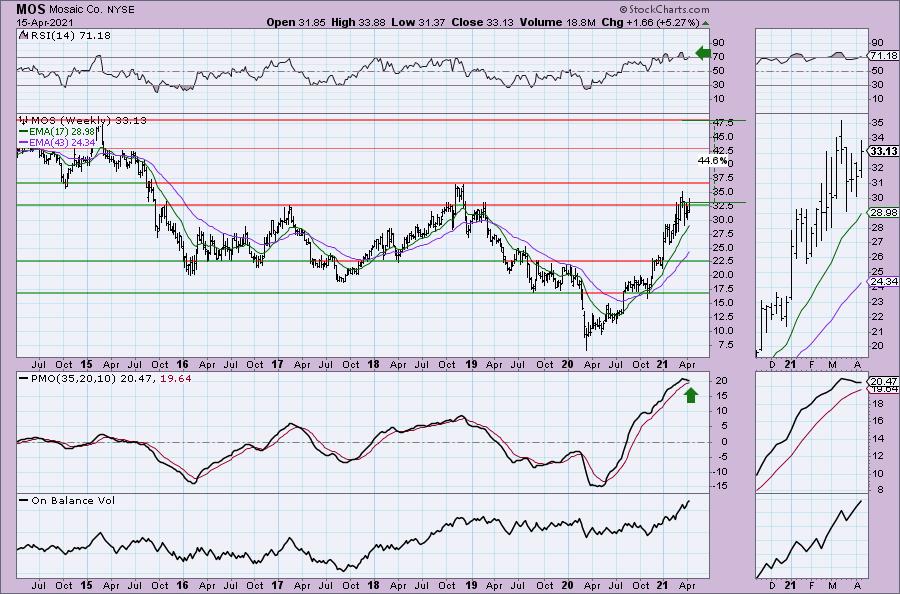This screenshot has width=900, height=594.
Task: Open the StockCharts.com copyright credit
Action: pos(664,10)
